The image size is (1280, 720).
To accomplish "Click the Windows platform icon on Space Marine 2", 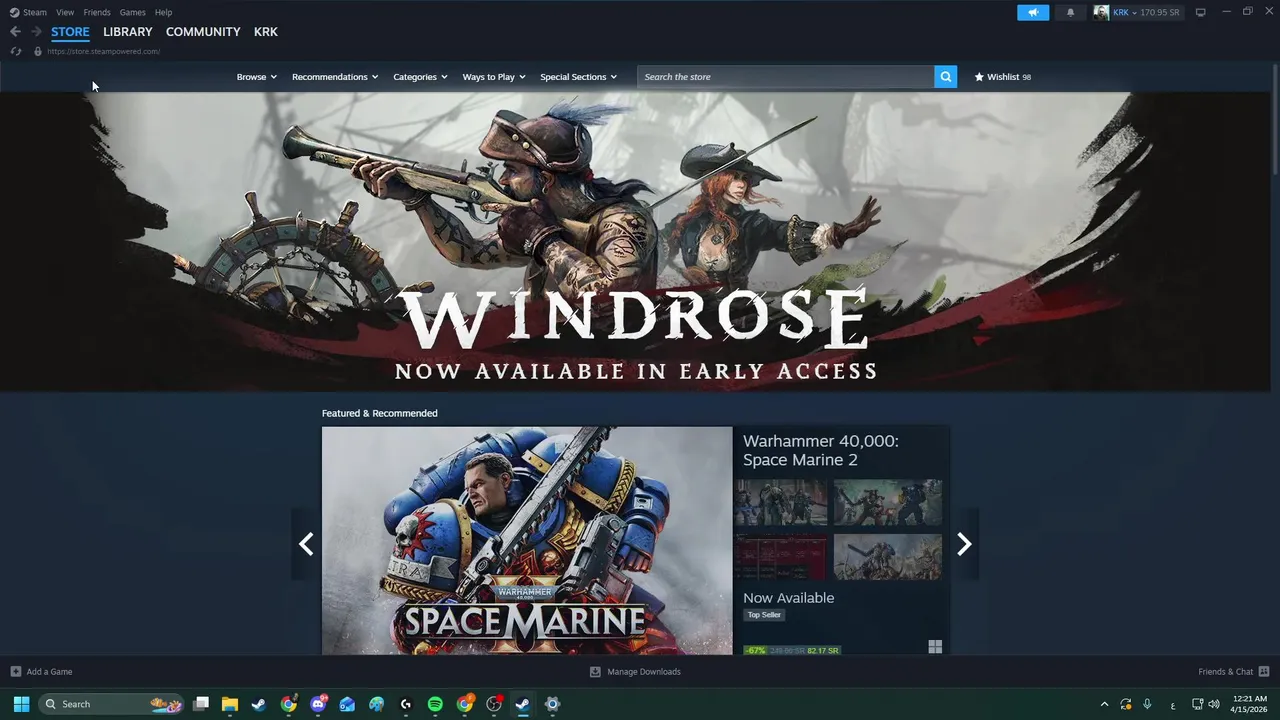I will (935, 647).
